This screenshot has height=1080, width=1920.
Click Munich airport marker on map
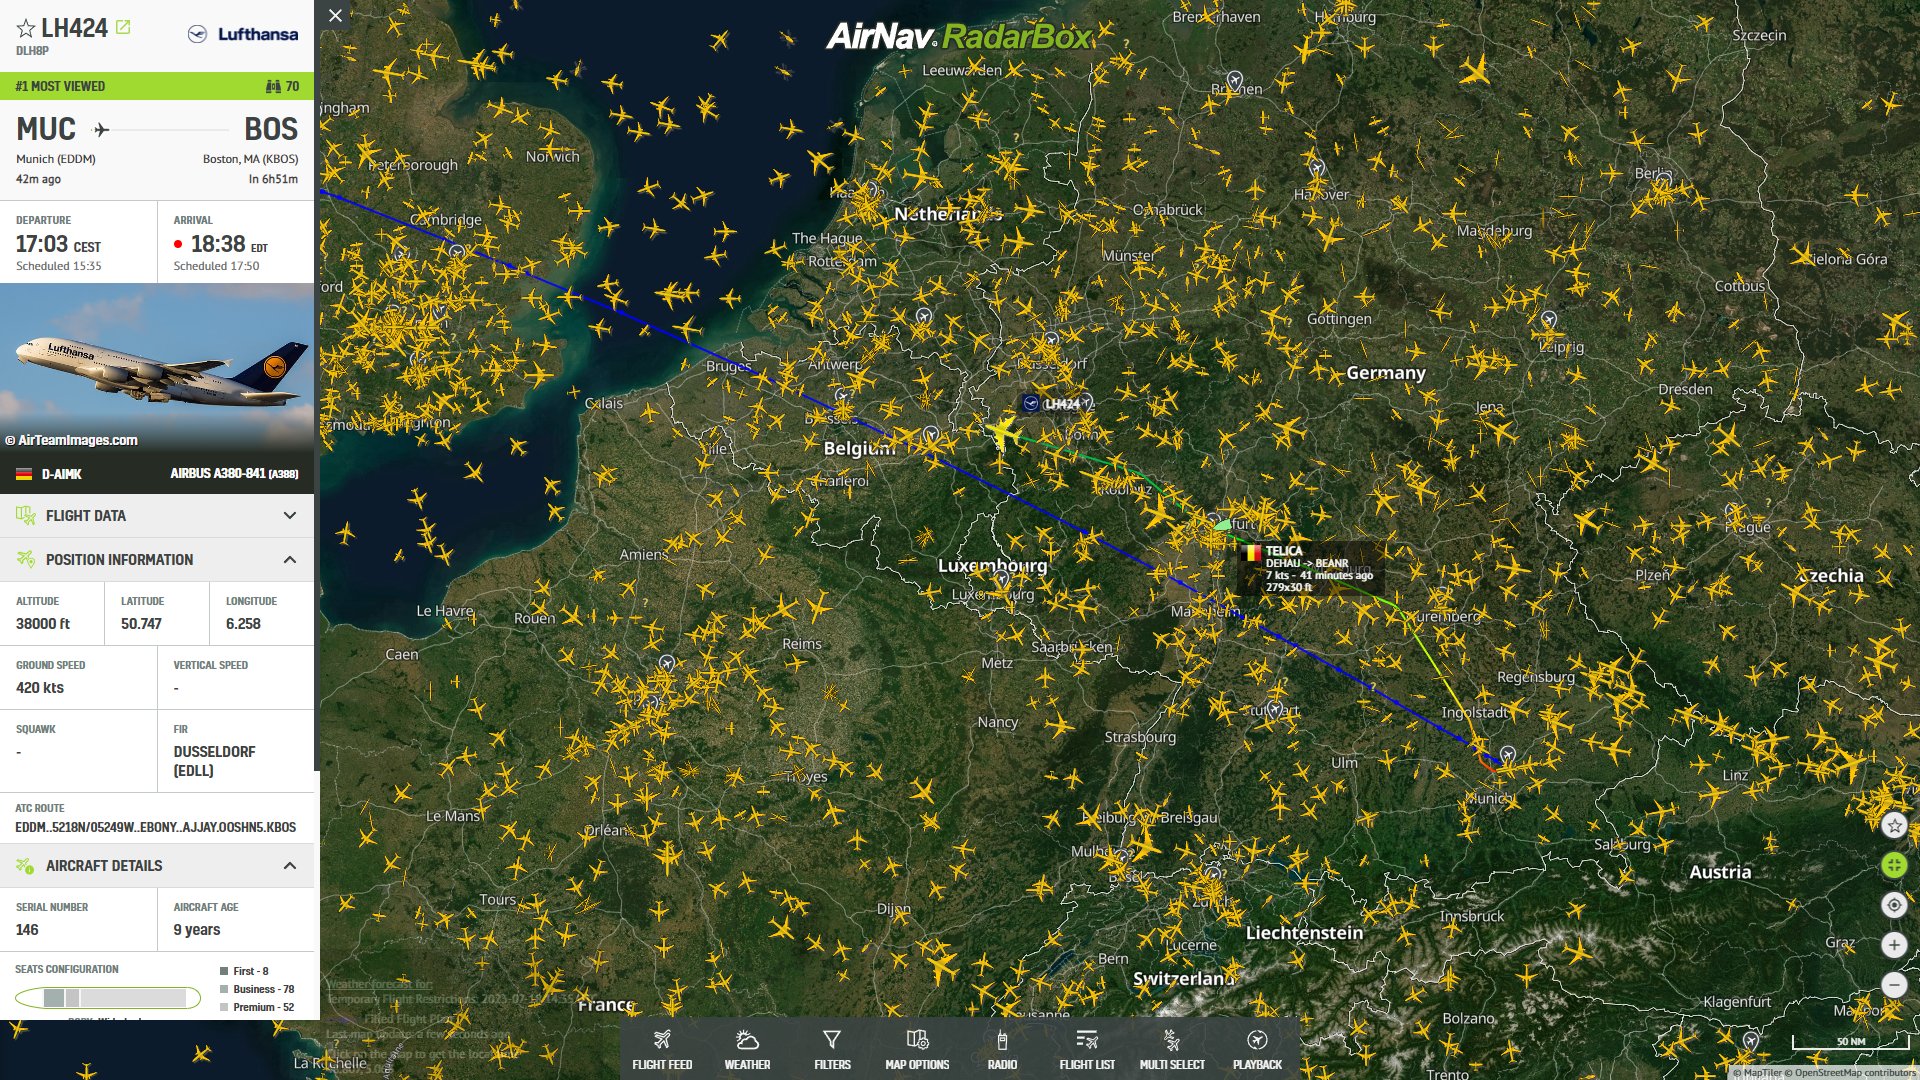[x=1508, y=754]
